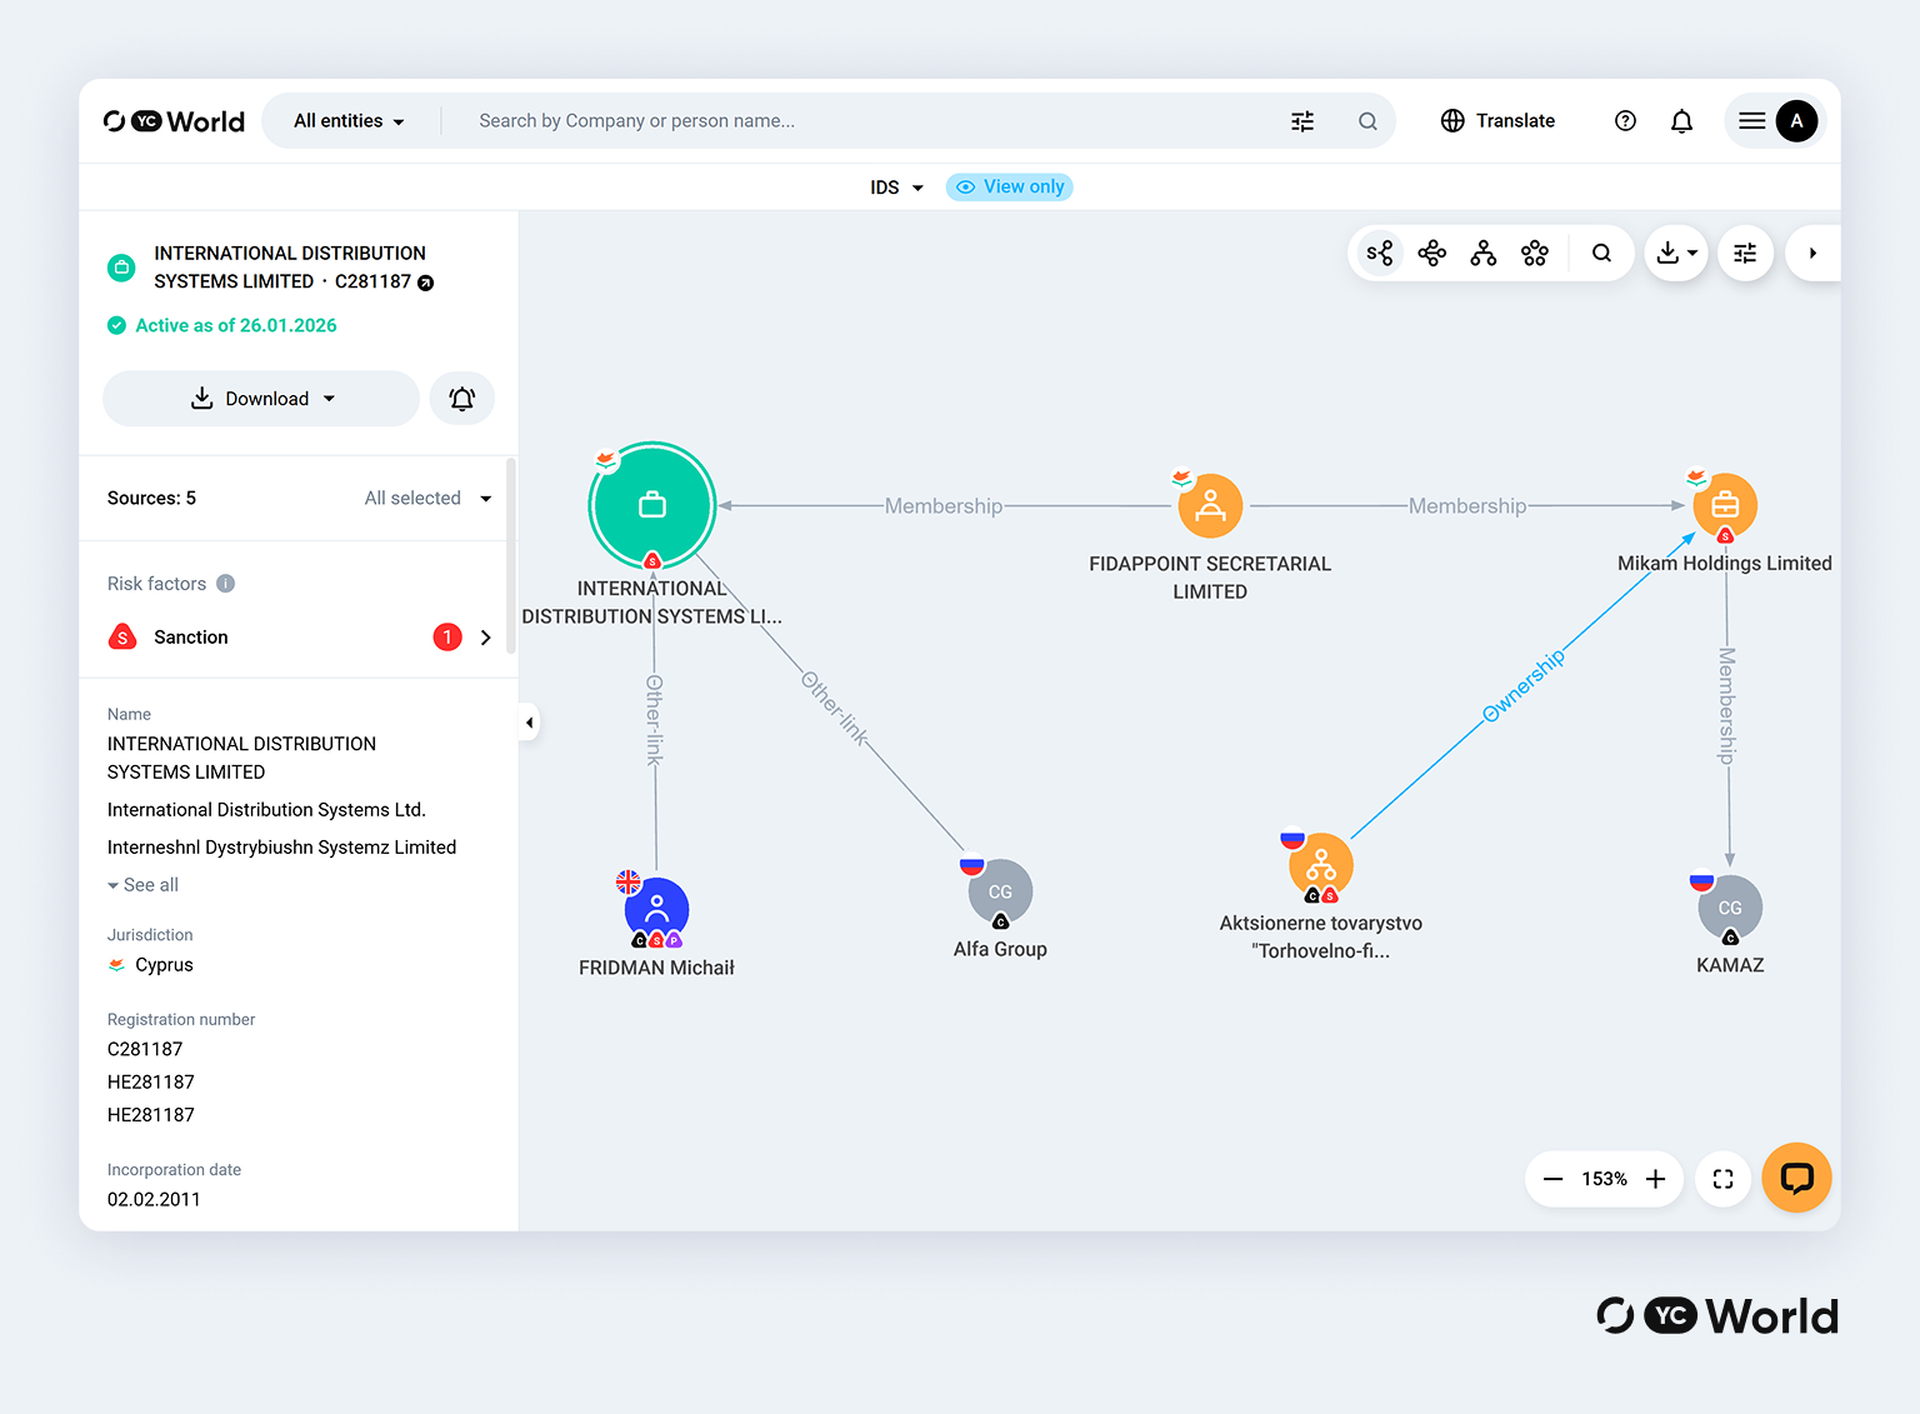
Task: Open advanced search filters icon
Action: 1302,121
